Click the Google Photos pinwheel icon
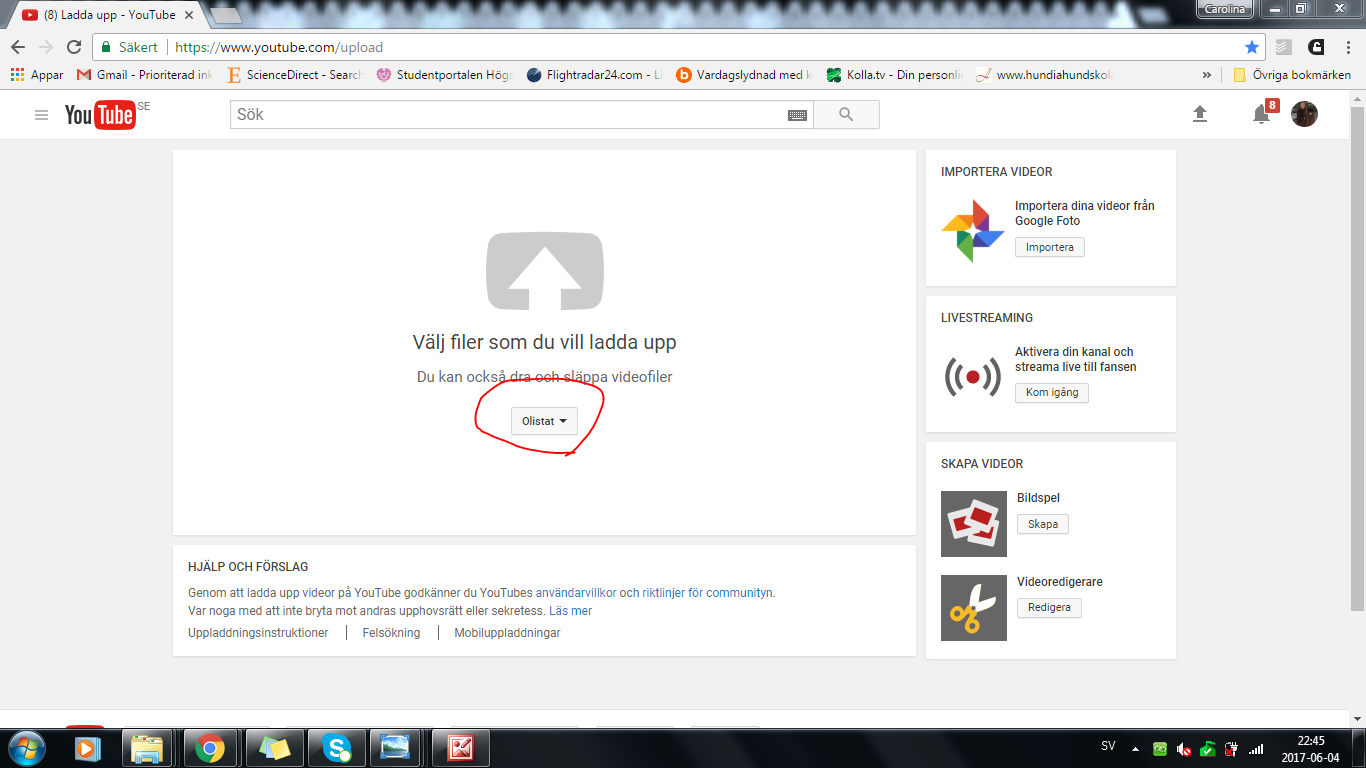 pyautogui.click(x=973, y=230)
